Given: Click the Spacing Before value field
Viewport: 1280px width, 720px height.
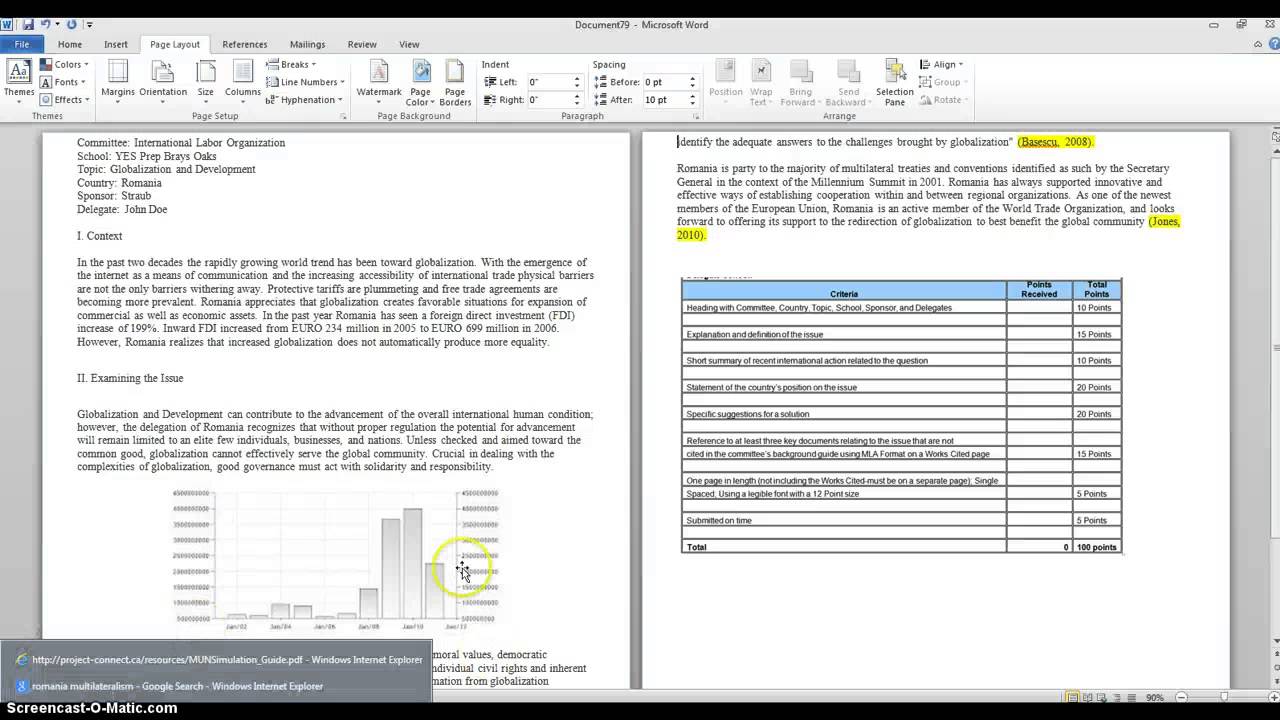Looking at the screenshot, I should (664, 82).
